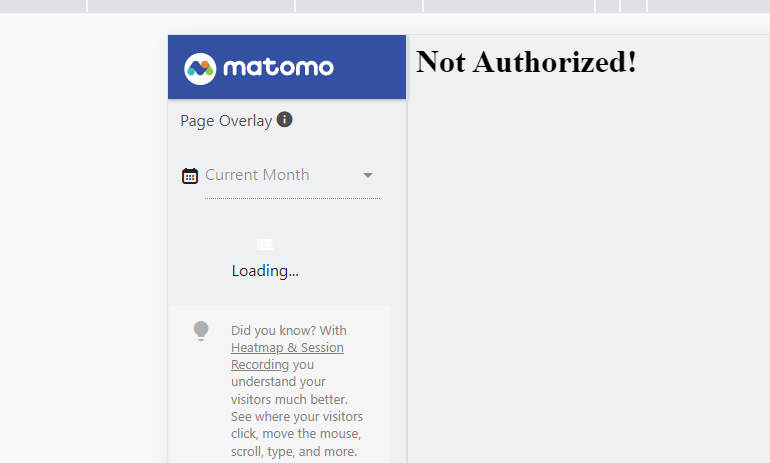
Task: Click the round Matomo logo icon
Action: (200, 69)
